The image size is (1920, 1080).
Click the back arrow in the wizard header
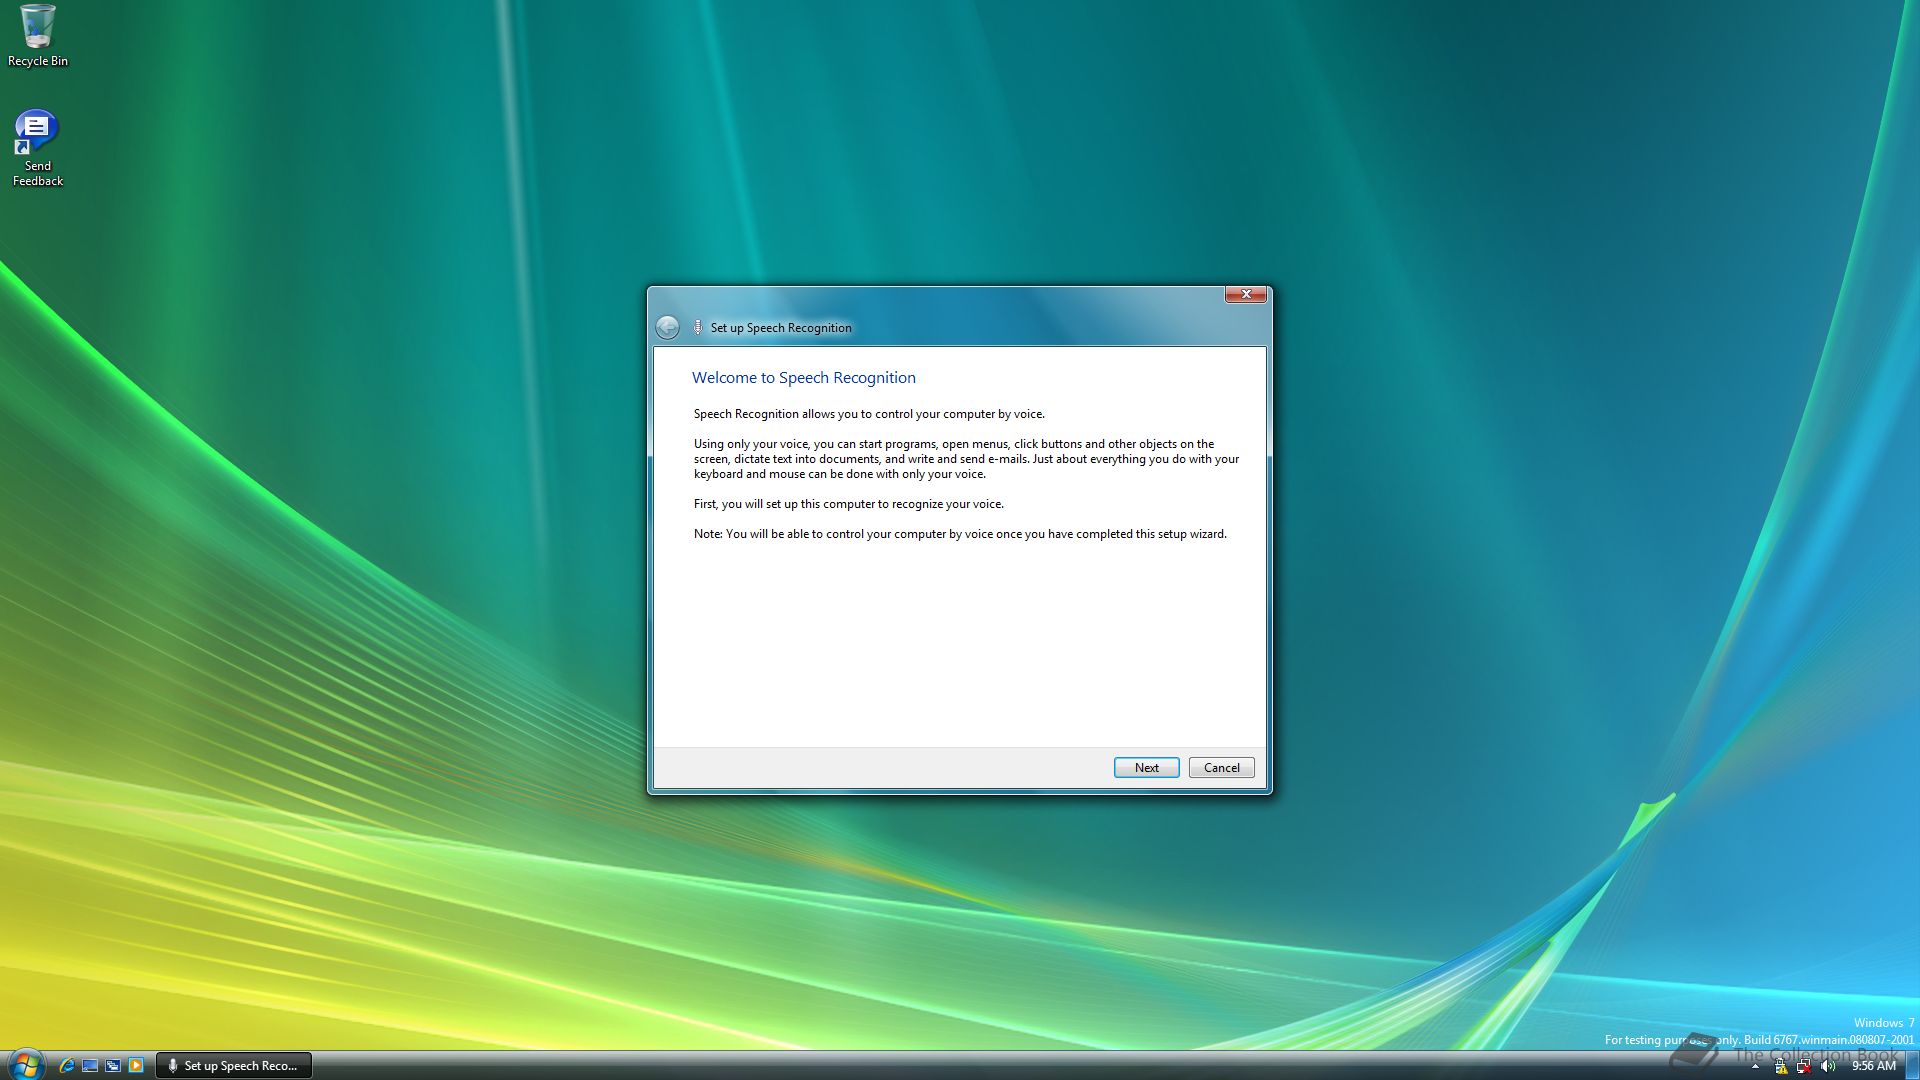(667, 327)
